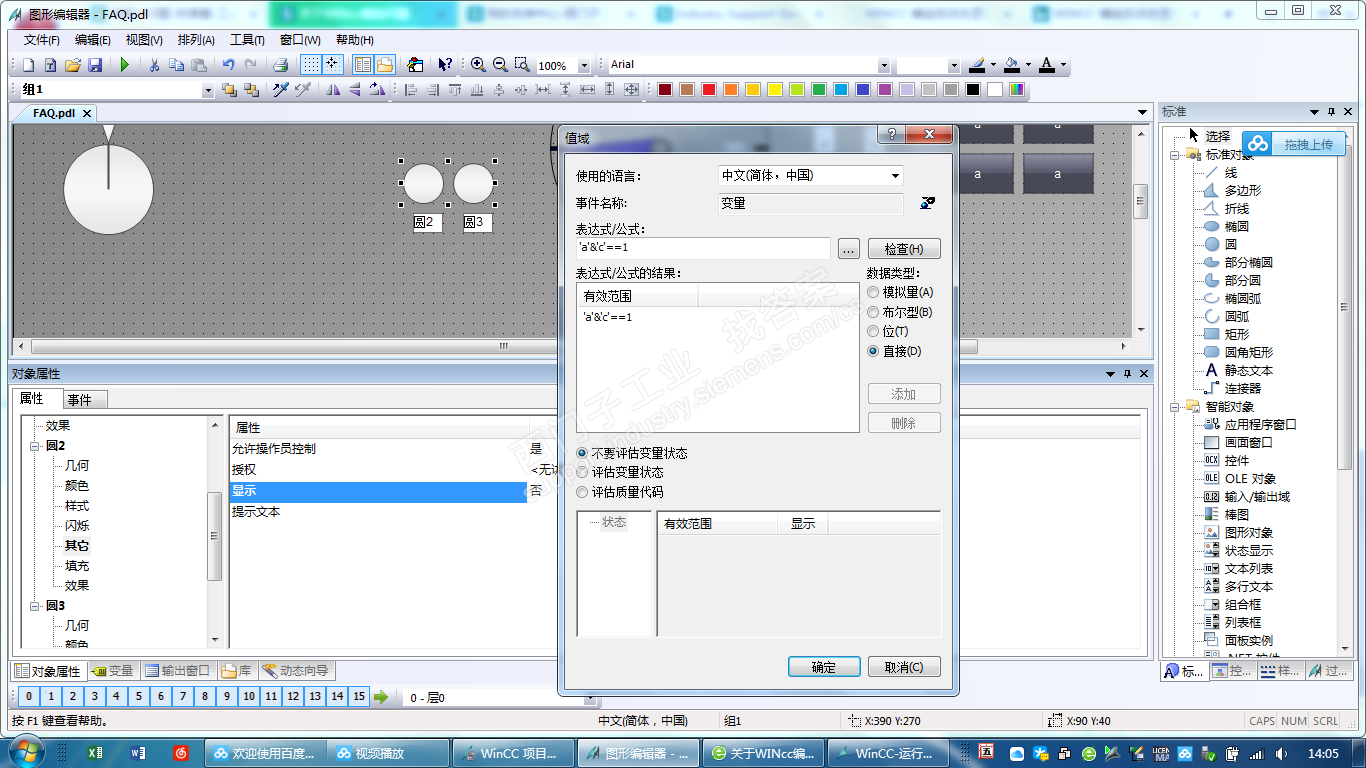Click the tag selection icon beside the event name
This screenshot has width=1366, height=768.
click(x=927, y=203)
